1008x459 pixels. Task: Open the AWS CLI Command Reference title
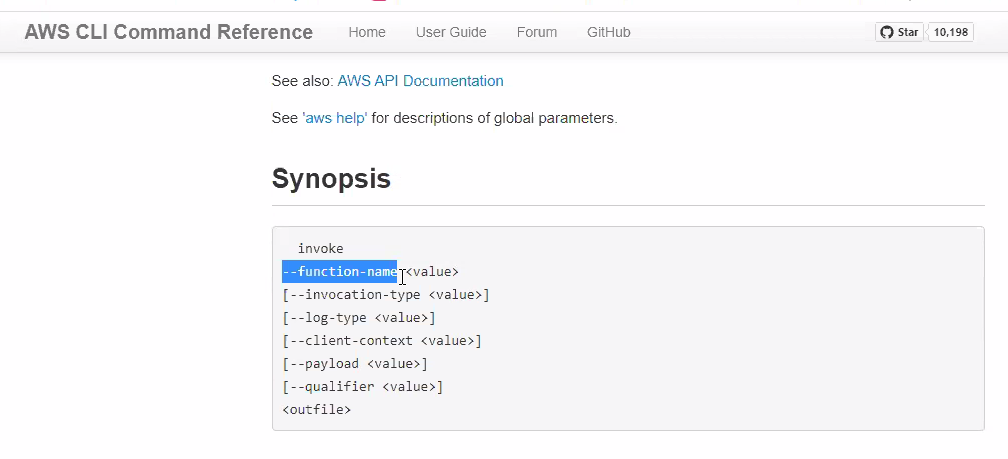(x=168, y=32)
